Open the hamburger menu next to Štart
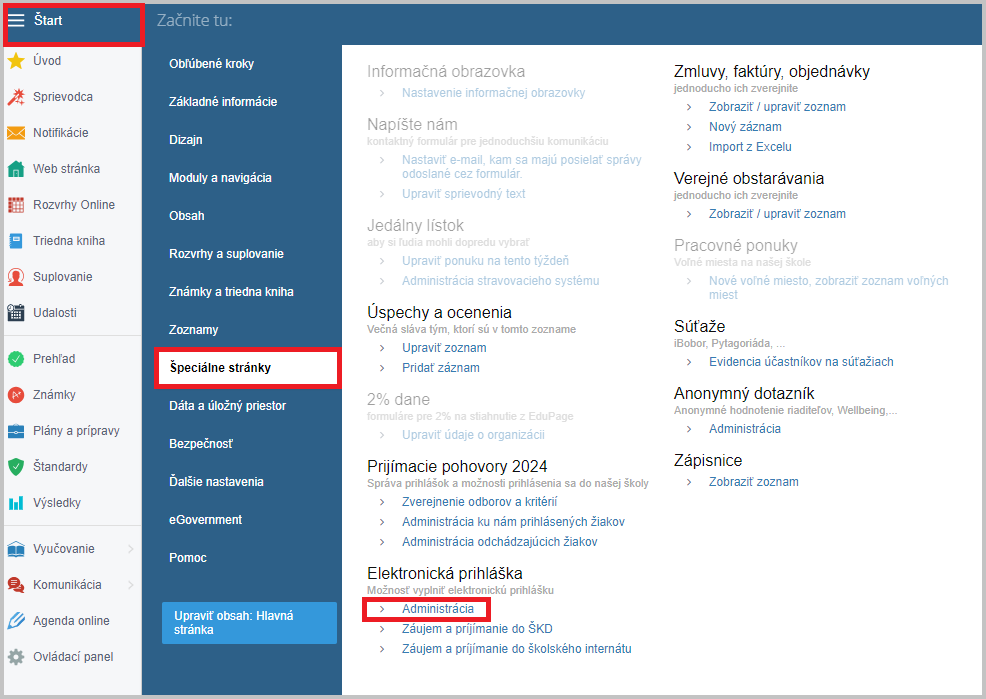 click(16, 20)
